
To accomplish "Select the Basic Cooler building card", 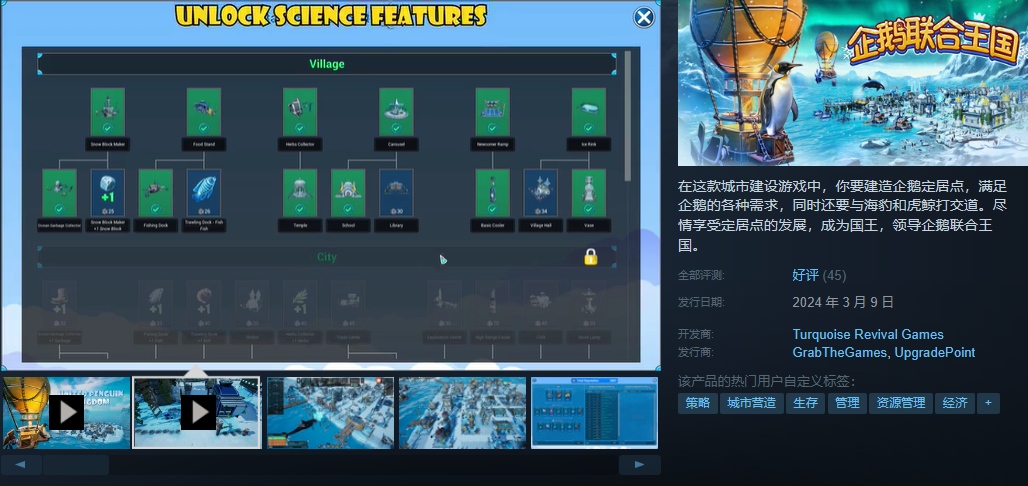I will tap(492, 193).
